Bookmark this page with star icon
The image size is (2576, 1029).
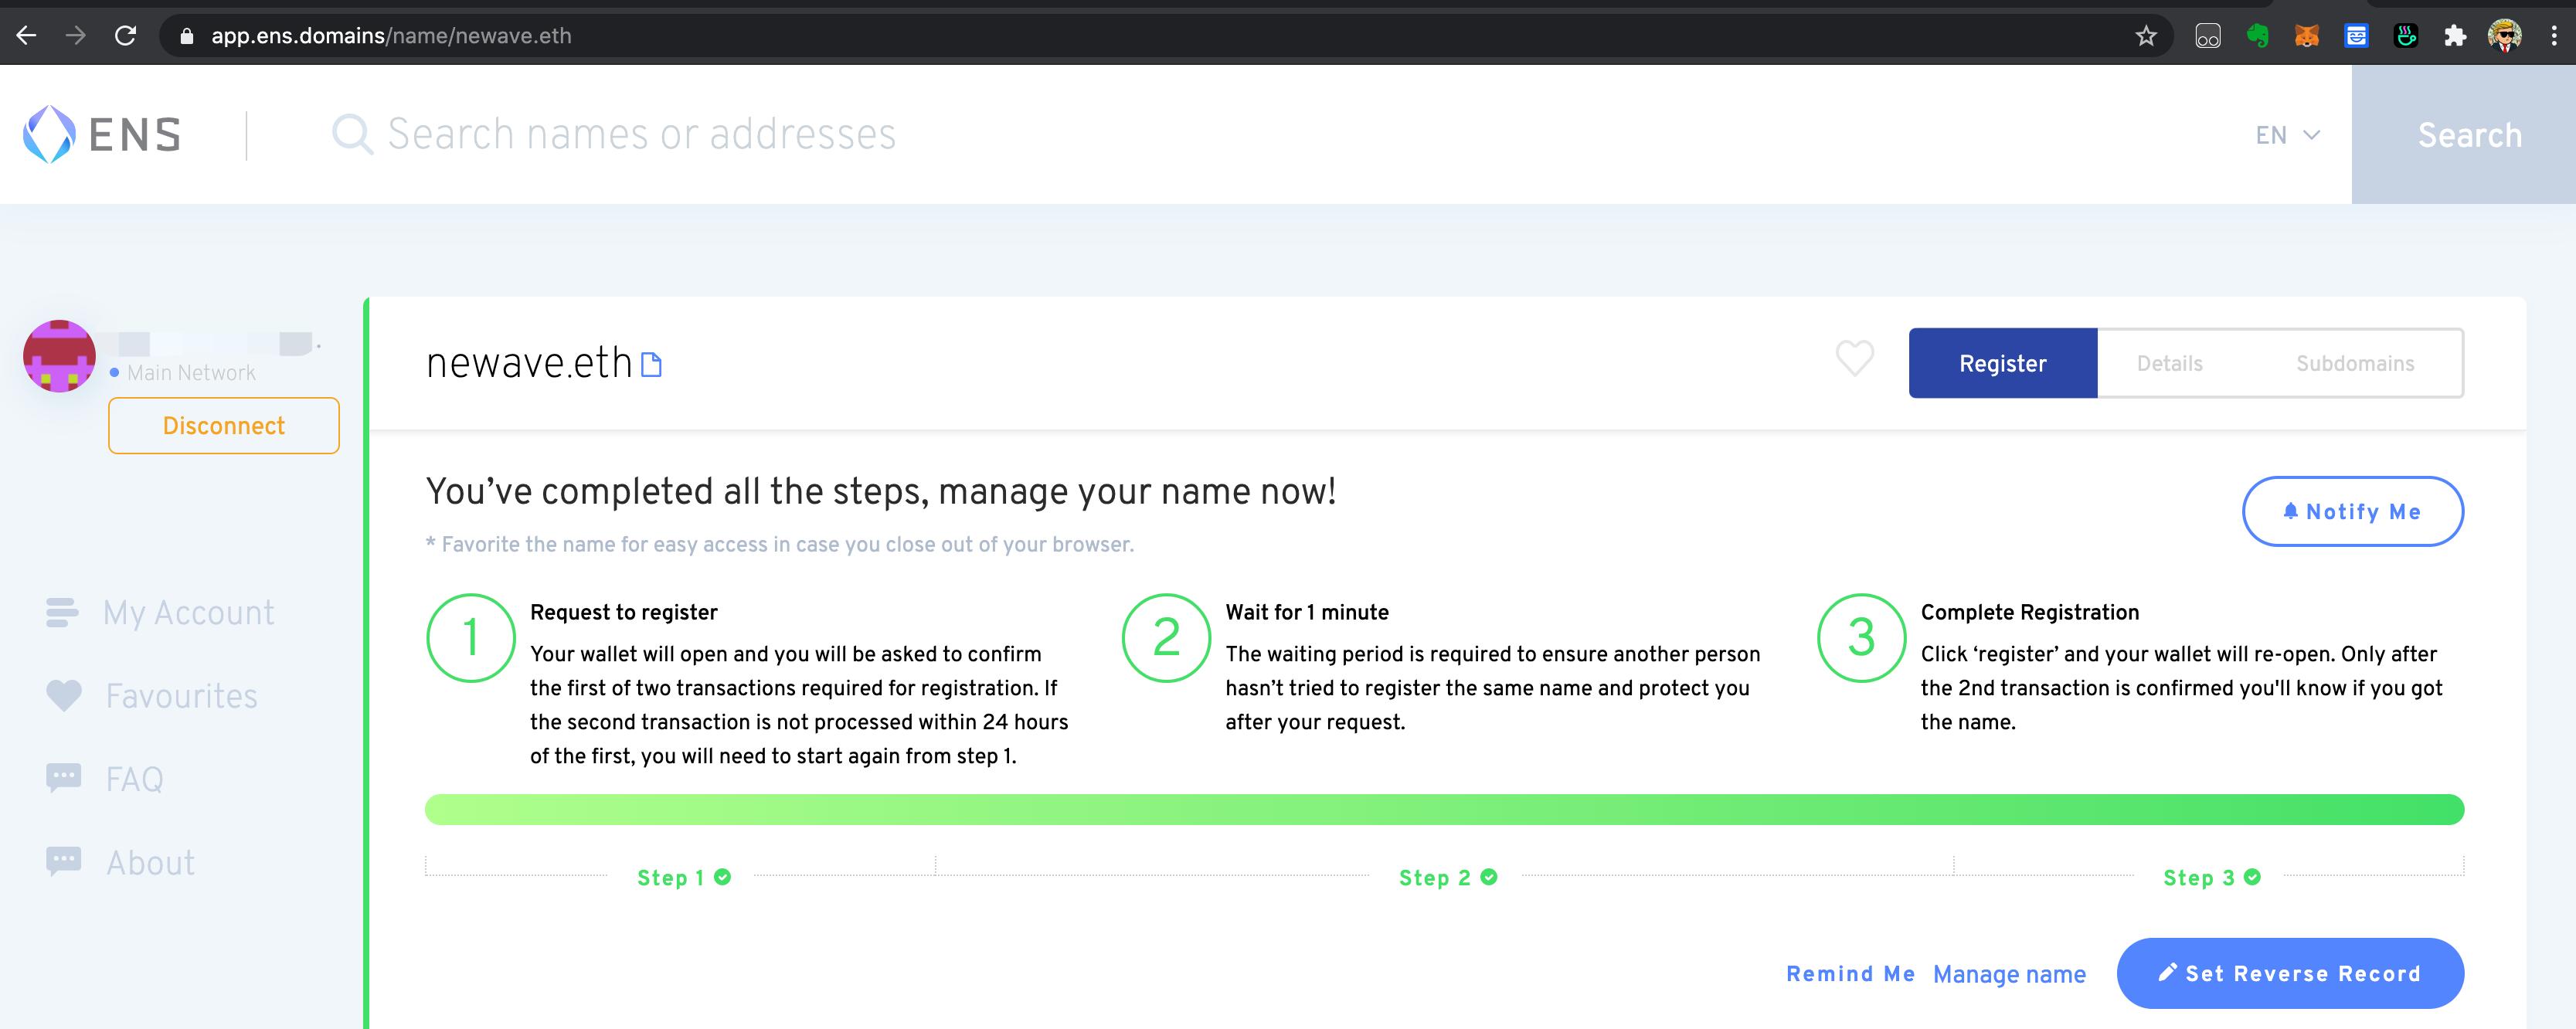2145,36
